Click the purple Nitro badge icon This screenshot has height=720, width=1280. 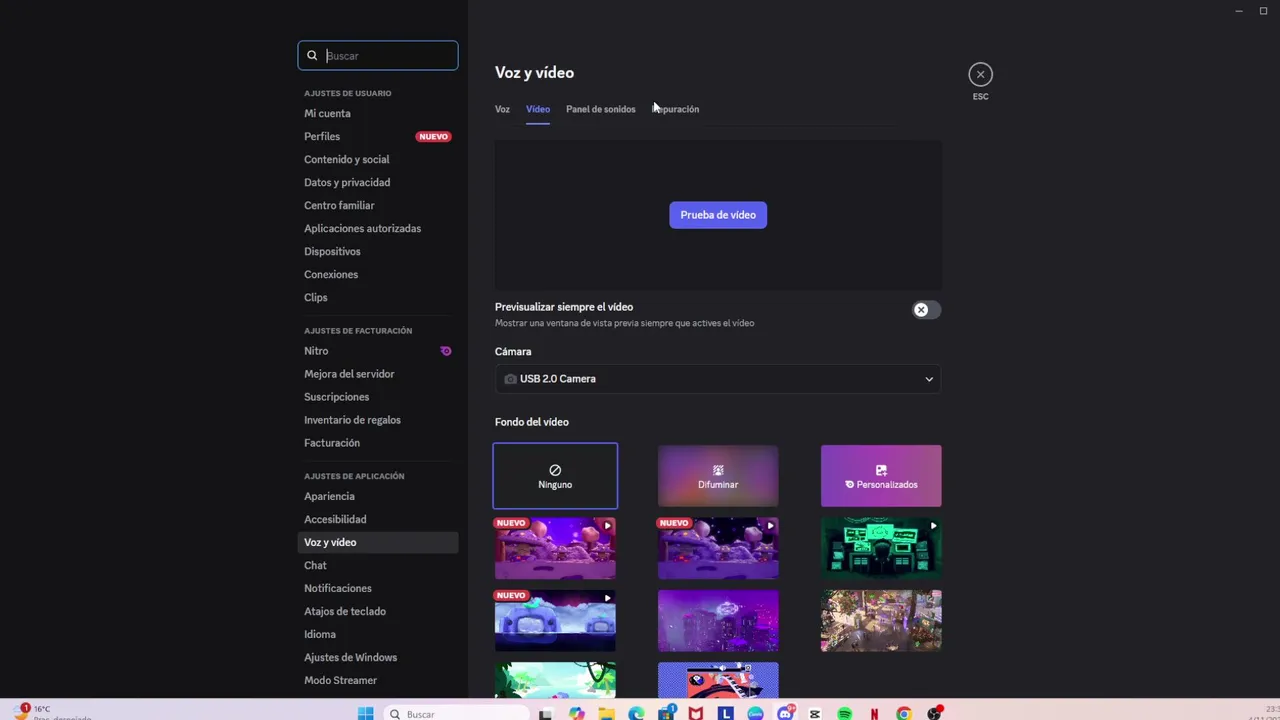click(446, 351)
